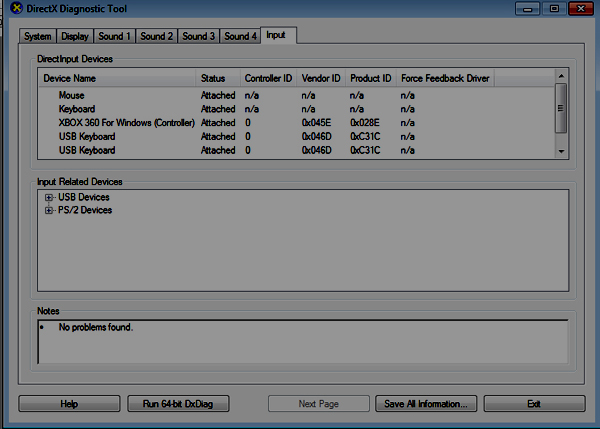Screen dimensions: 600x429
Task: Select the Mouse device row
Action: coord(297,95)
